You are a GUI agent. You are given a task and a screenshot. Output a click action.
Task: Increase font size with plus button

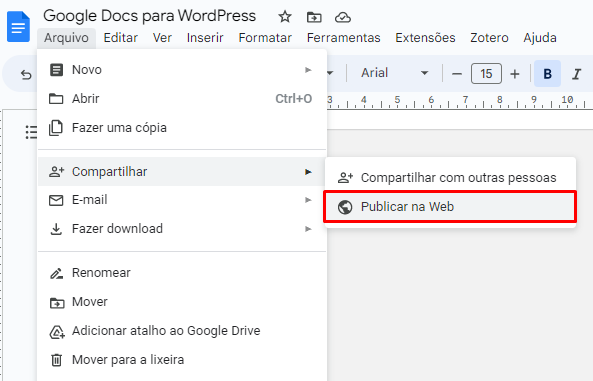pyautogui.click(x=514, y=74)
